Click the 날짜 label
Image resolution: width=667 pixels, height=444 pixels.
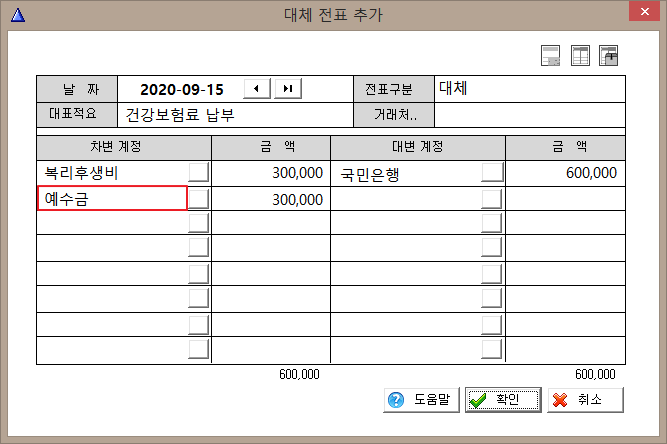(77, 89)
